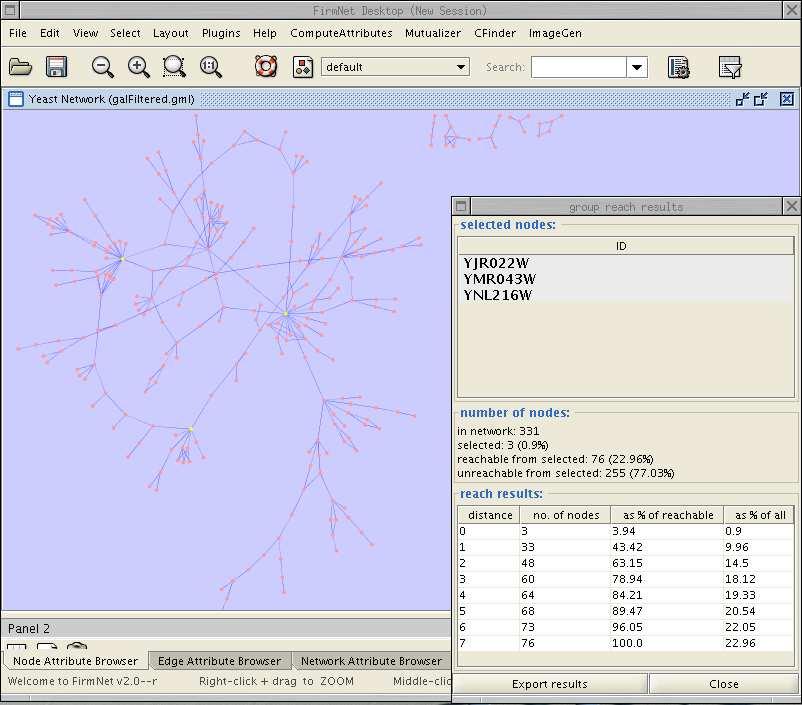The height and width of the screenshot is (705, 802).
Task: Click the 'no. of nodes' column header
Action: [565, 515]
